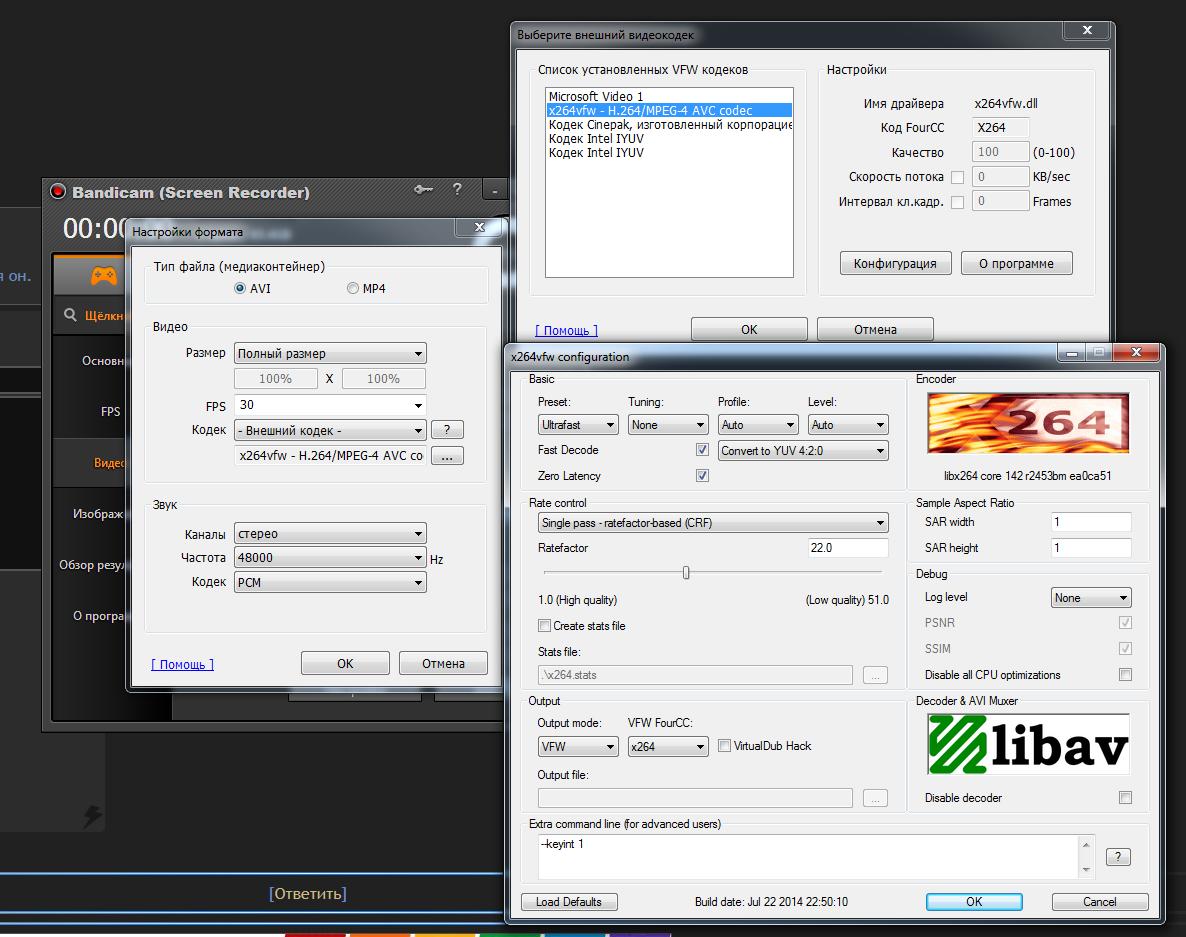Image resolution: width=1186 pixels, height=937 pixels.
Task: Open the Каналы dropdown set to стерео
Action: pyautogui.click(x=330, y=533)
